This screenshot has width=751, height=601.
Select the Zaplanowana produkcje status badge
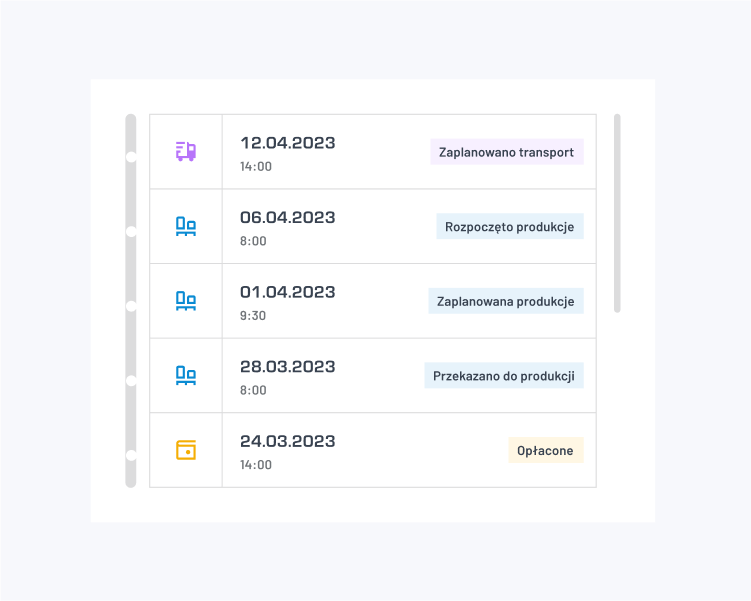(x=506, y=301)
